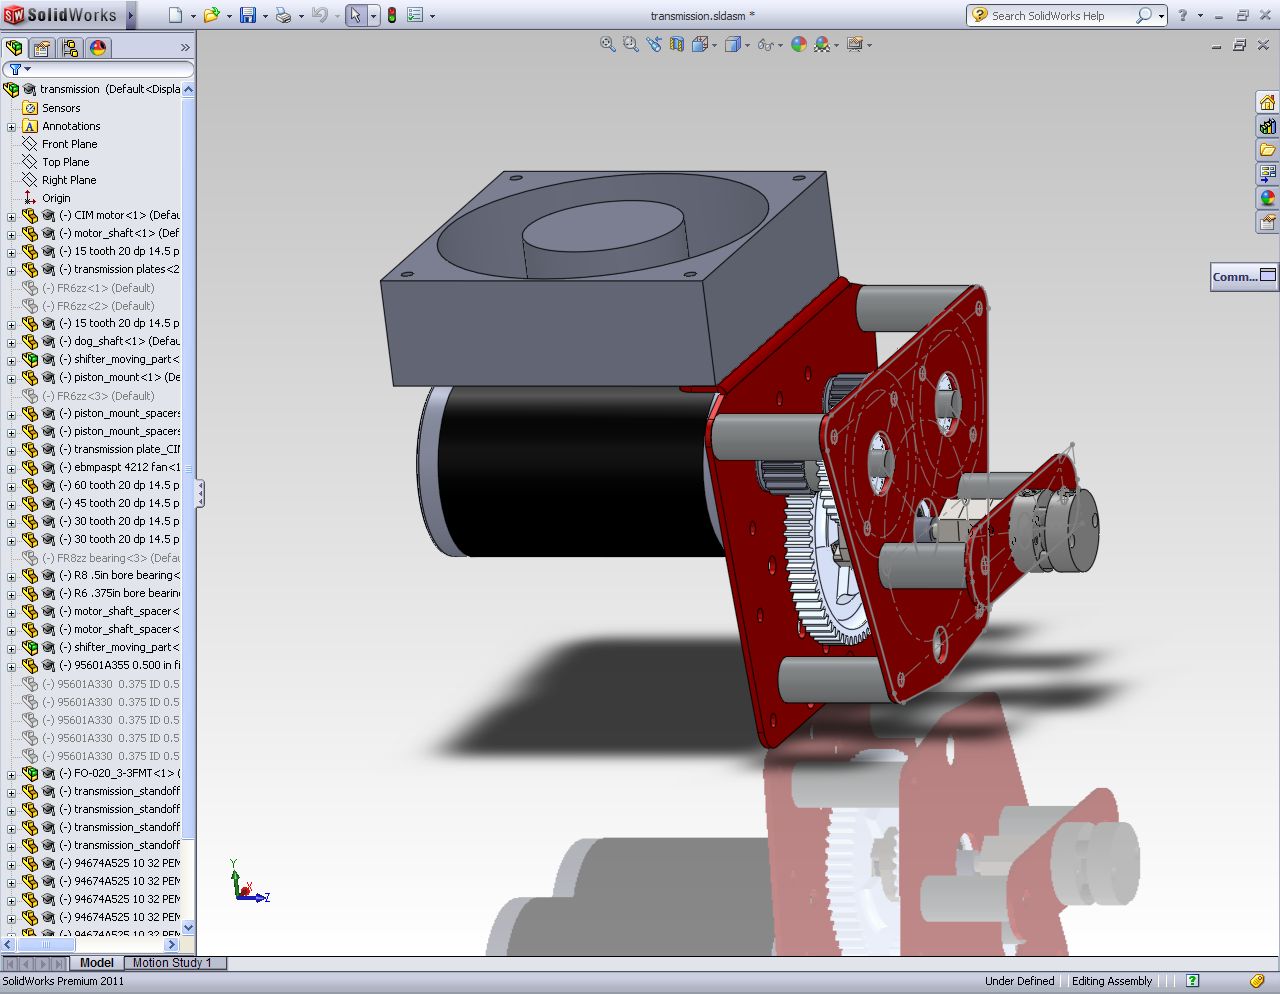Click the Edit Appearance color ball icon

[798, 44]
